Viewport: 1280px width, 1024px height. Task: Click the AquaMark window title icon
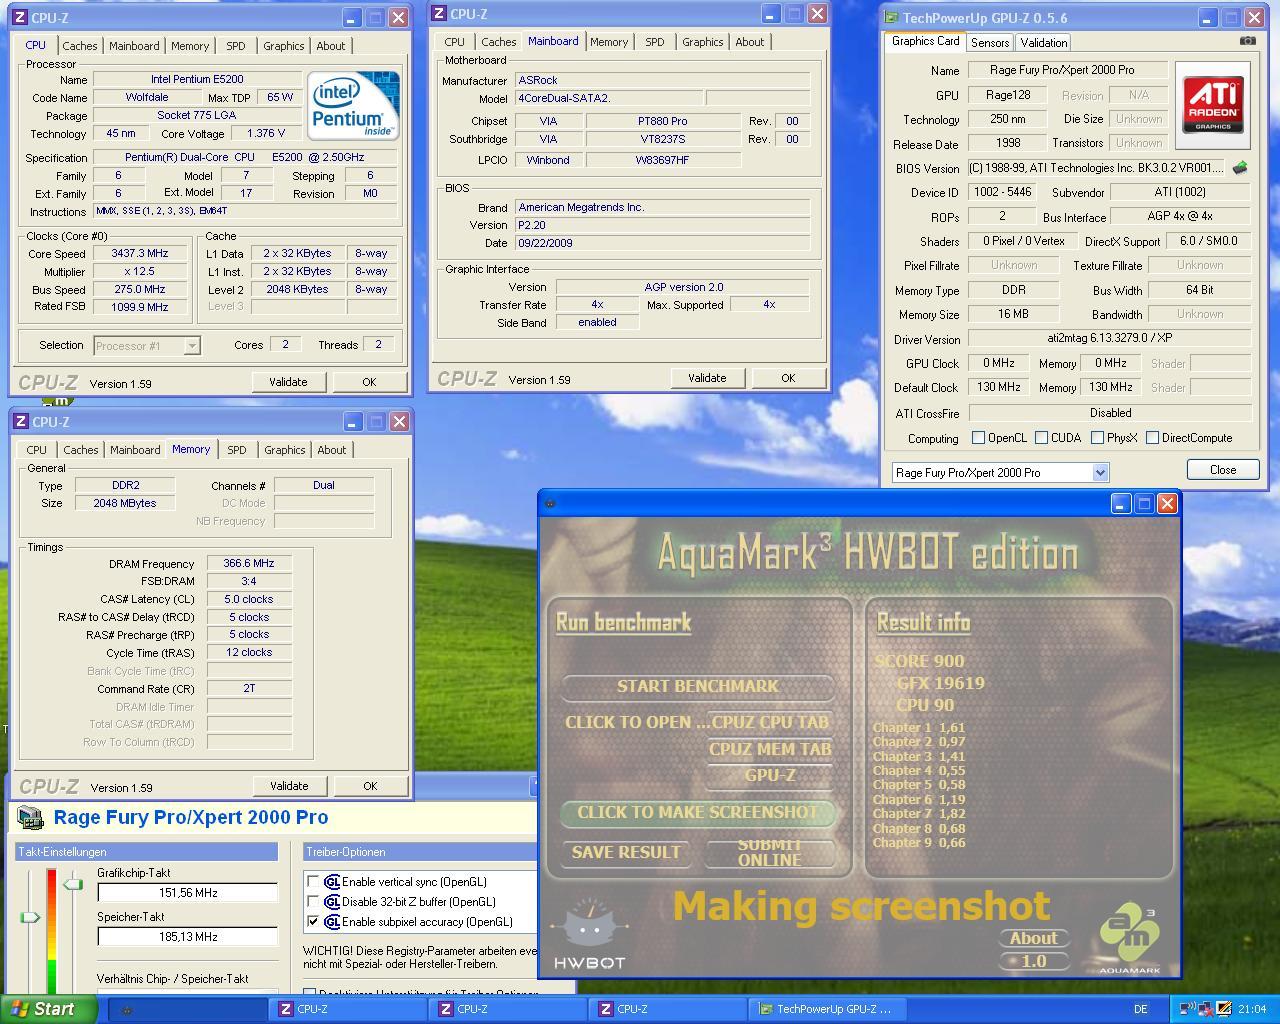(x=549, y=504)
